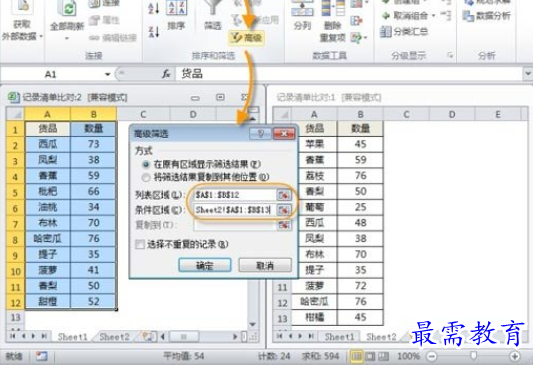Go to last sheet in left workbook
The height and width of the screenshot is (365, 533).
(44, 336)
